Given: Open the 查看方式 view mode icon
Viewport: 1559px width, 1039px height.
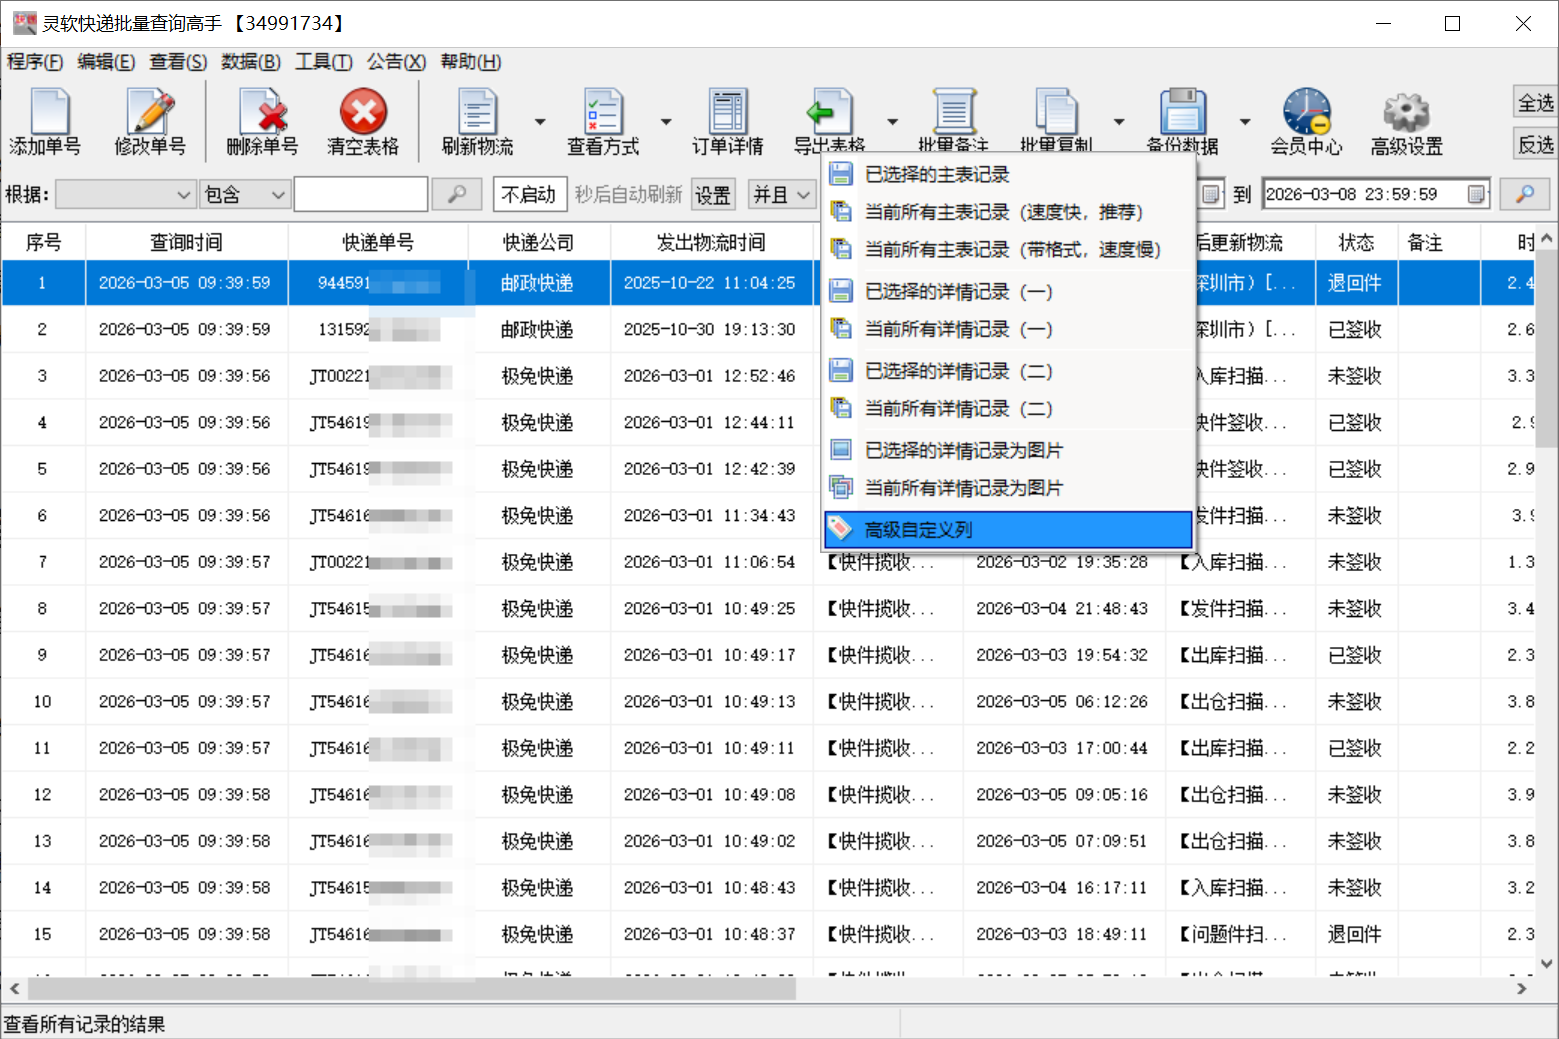Looking at the screenshot, I should tap(603, 122).
